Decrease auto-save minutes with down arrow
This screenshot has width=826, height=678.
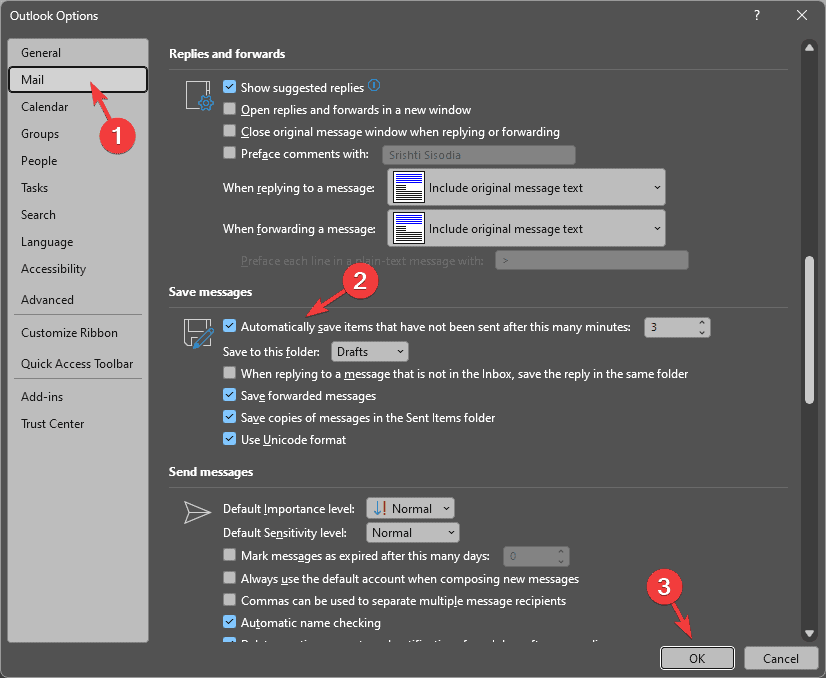[x=702, y=332]
